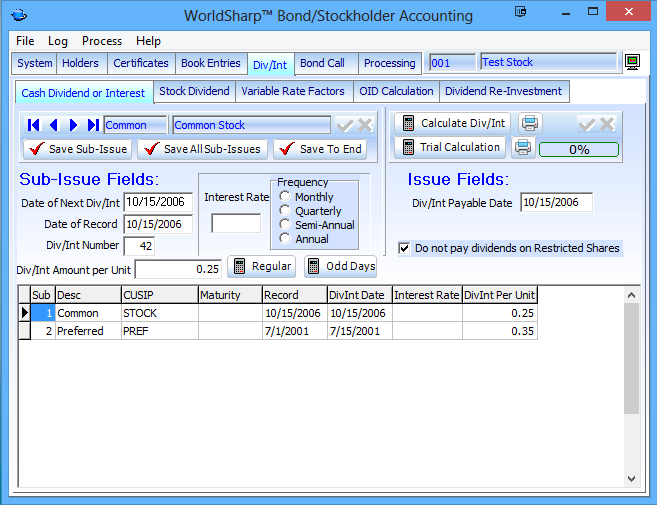Click the Calculate Div/Int button

(453, 123)
